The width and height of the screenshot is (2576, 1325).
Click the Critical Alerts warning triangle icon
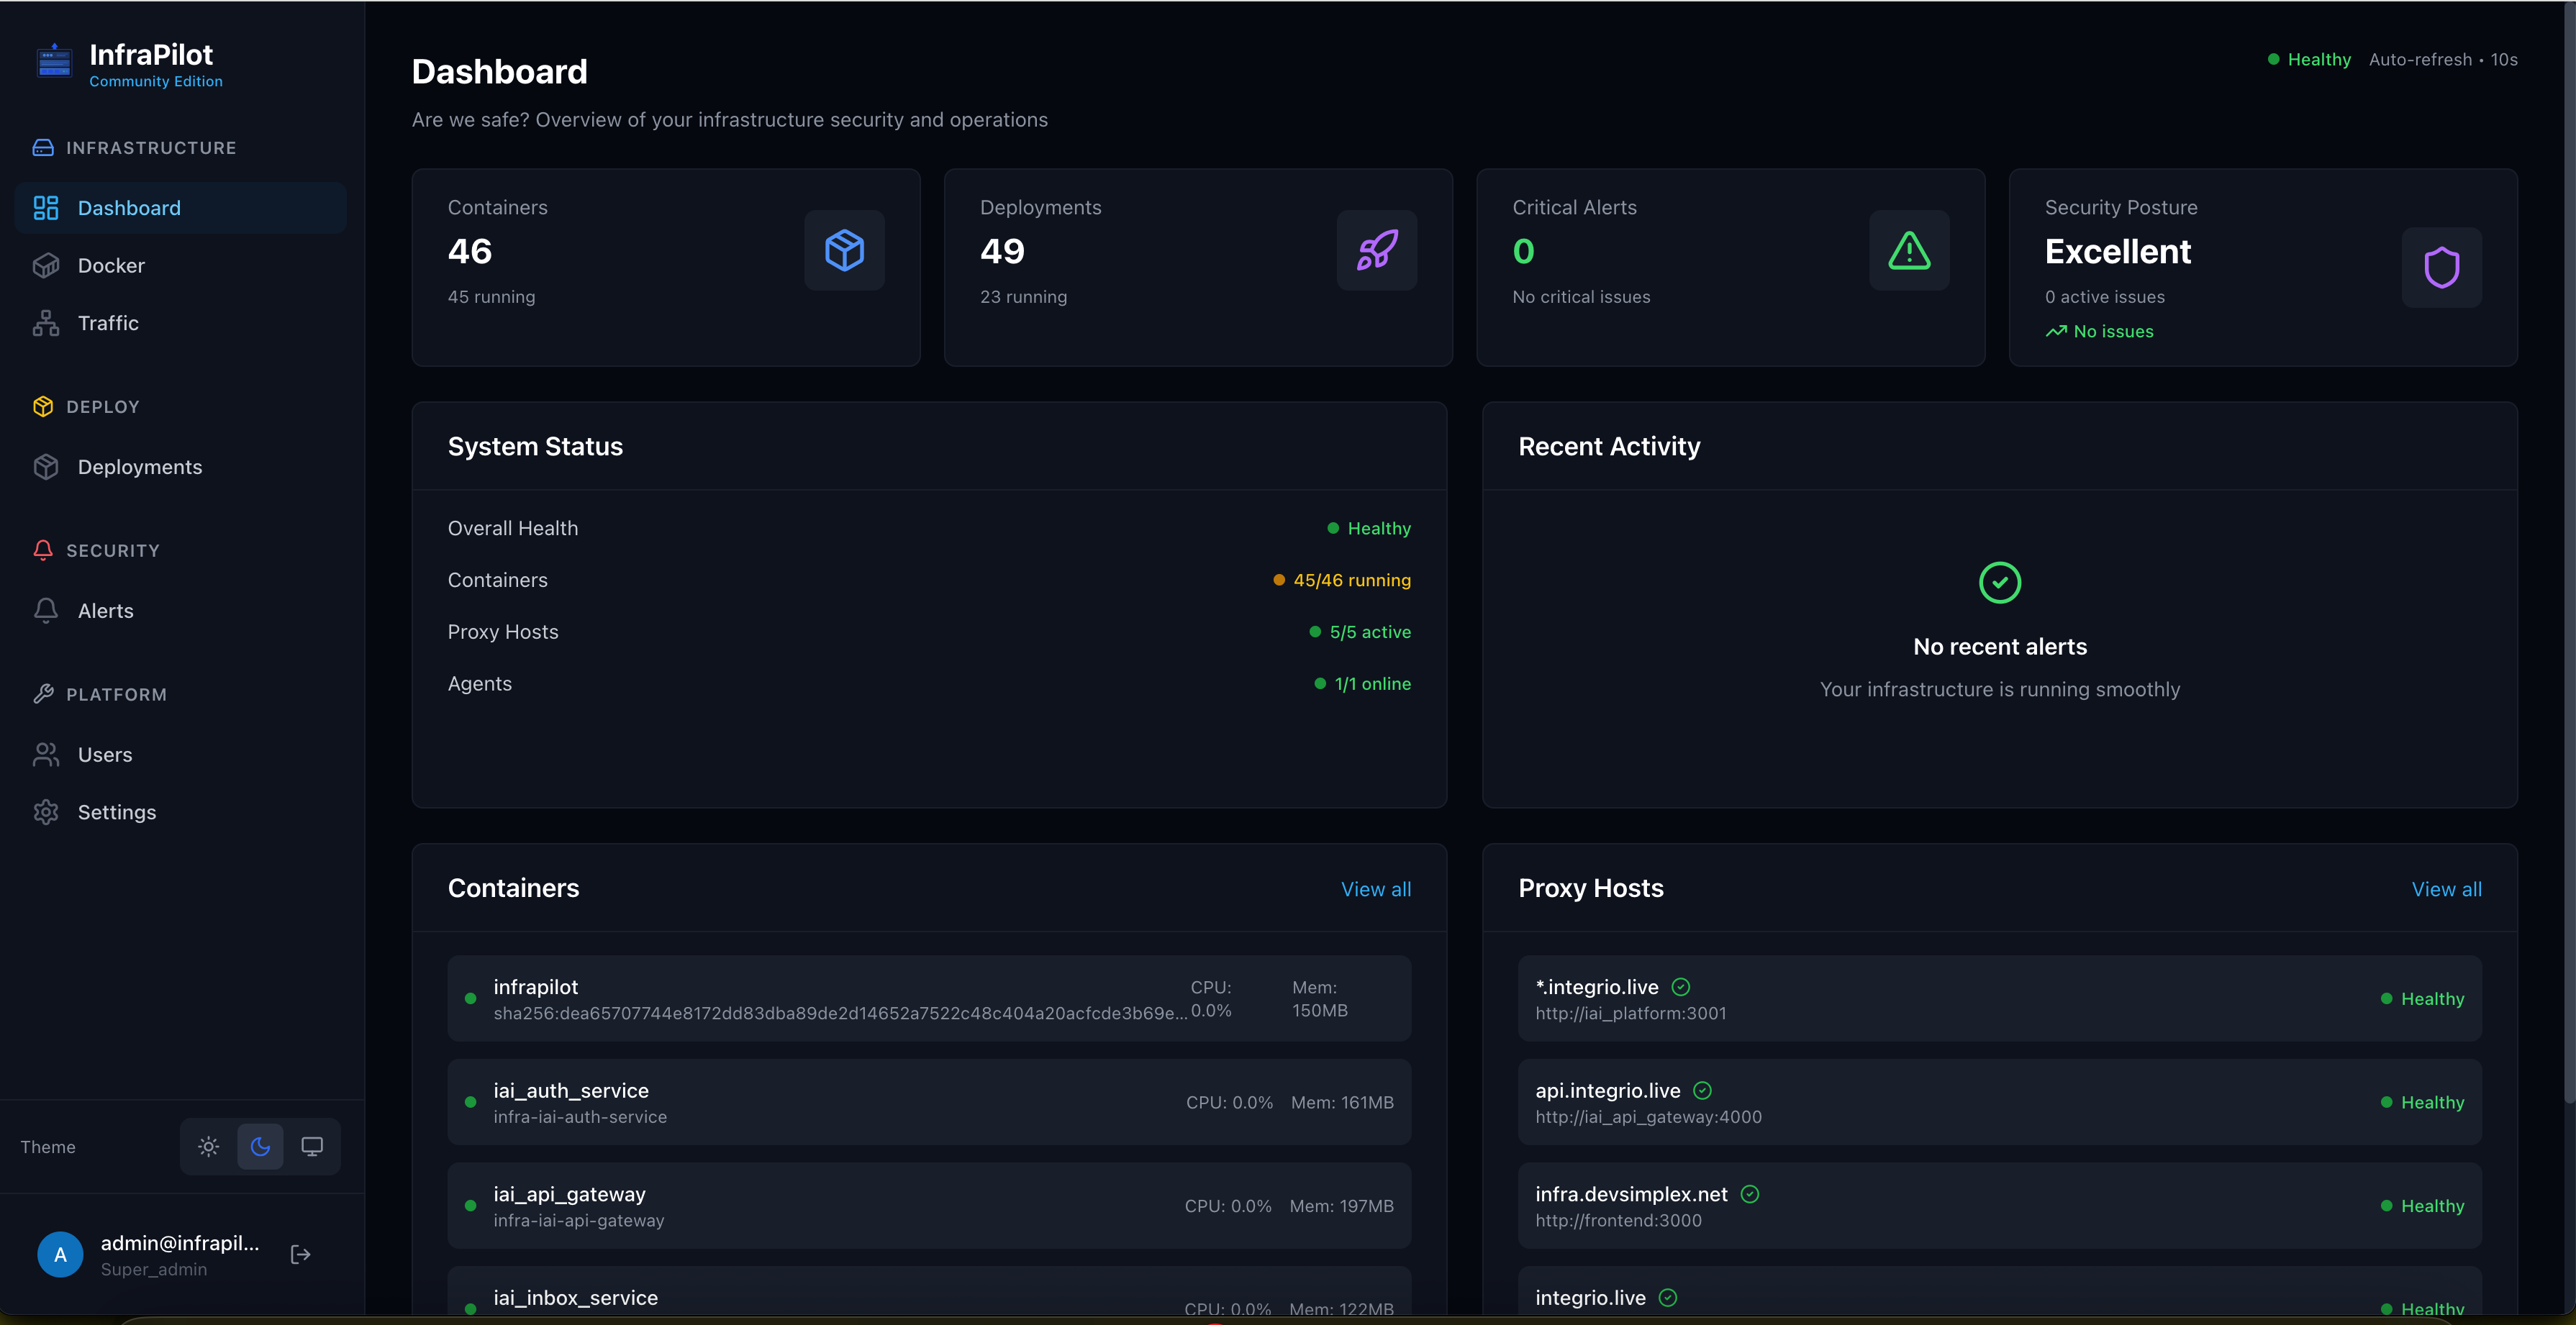1909,250
